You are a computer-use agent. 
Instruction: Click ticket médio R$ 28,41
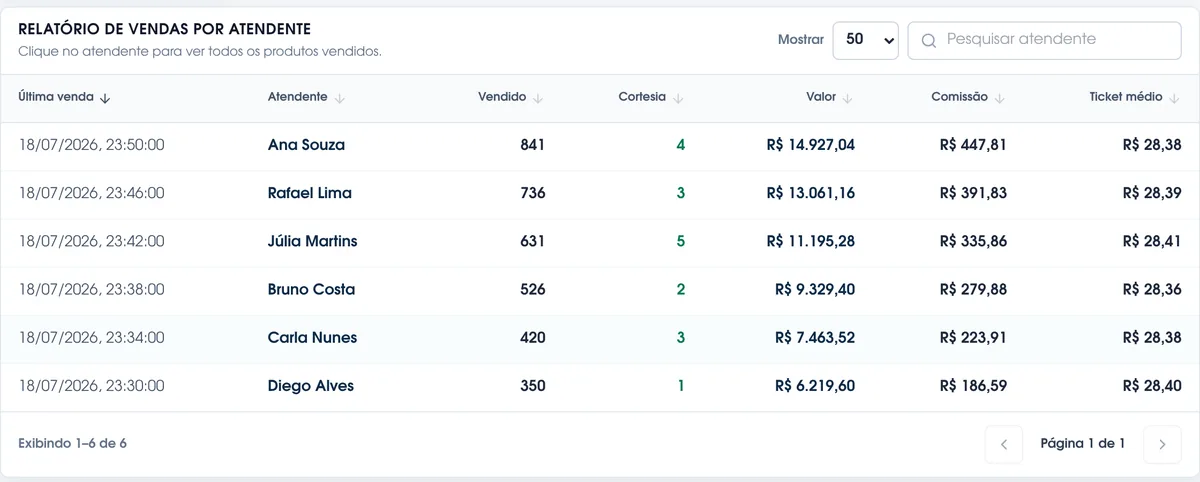[1152, 241]
